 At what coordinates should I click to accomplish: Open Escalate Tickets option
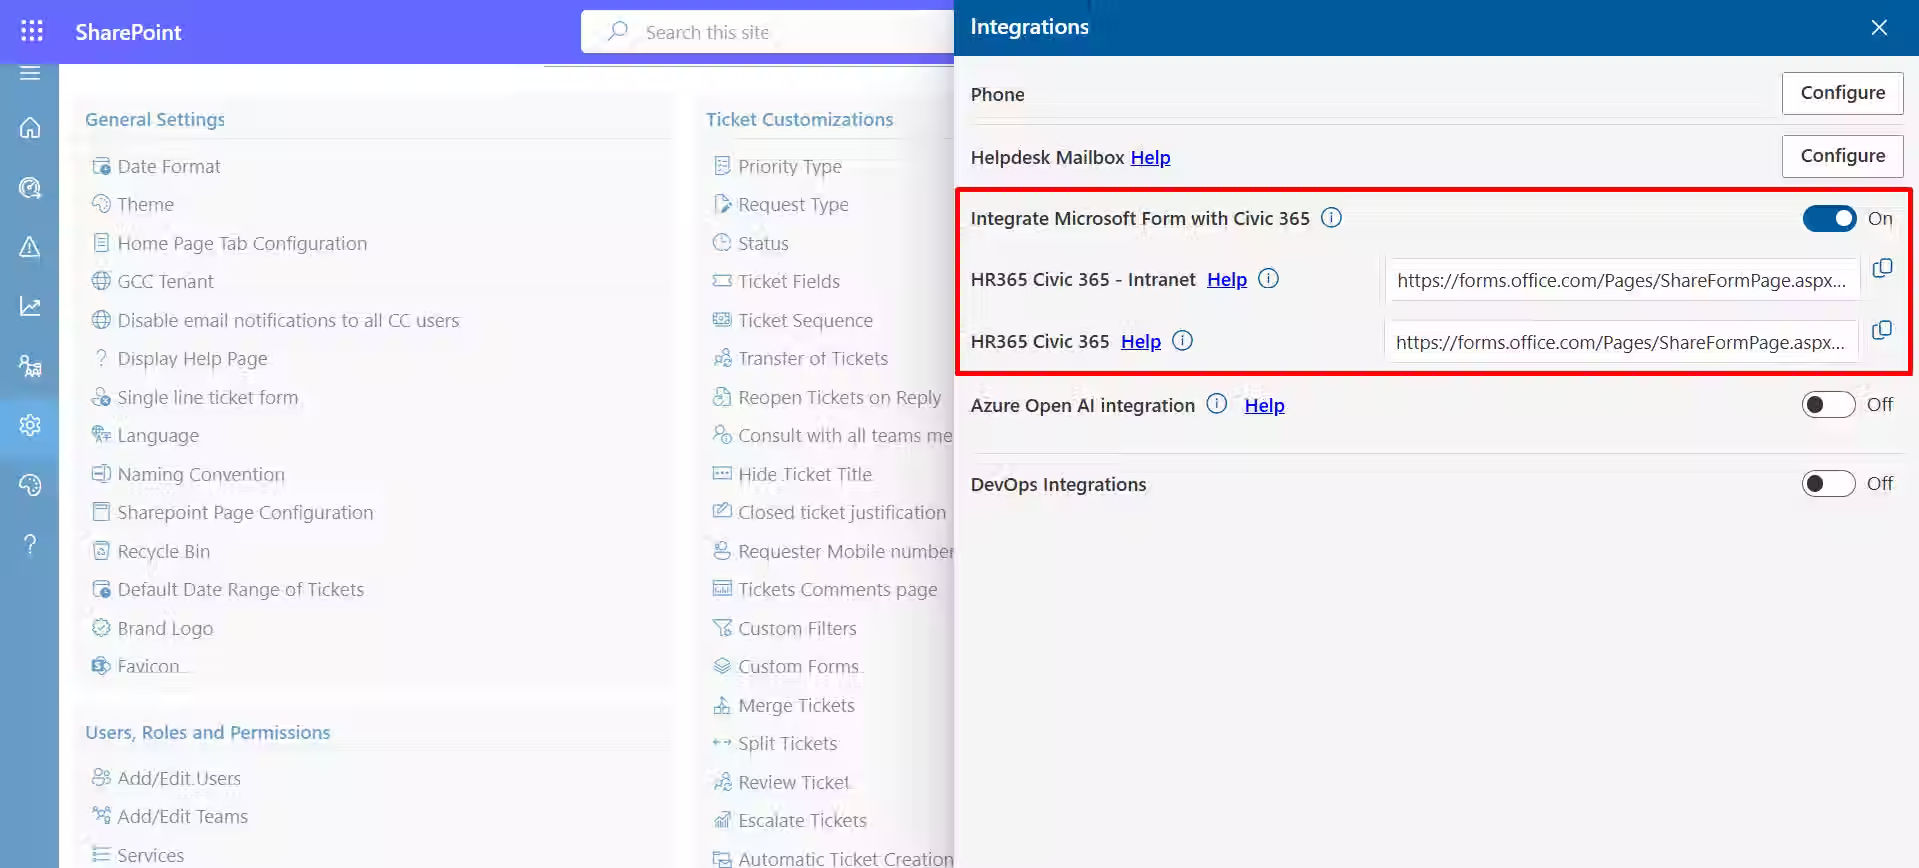[x=802, y=820]
